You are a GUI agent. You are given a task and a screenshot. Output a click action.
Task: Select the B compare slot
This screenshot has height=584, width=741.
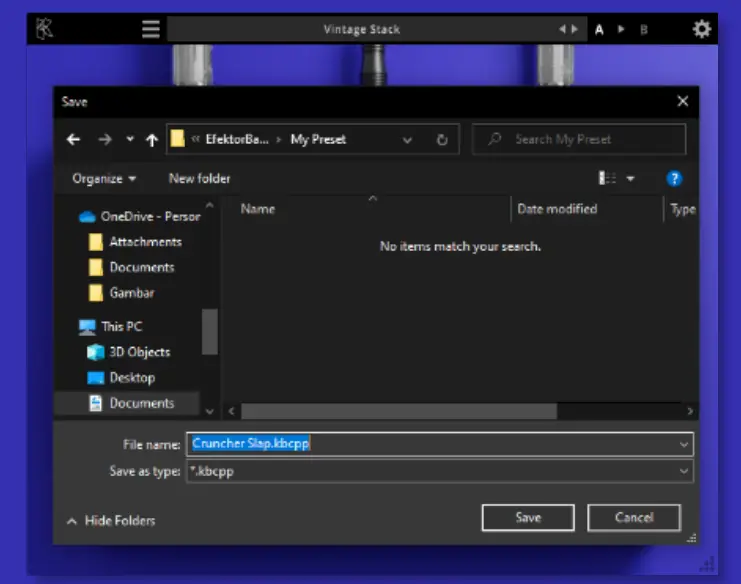[644, 30]
